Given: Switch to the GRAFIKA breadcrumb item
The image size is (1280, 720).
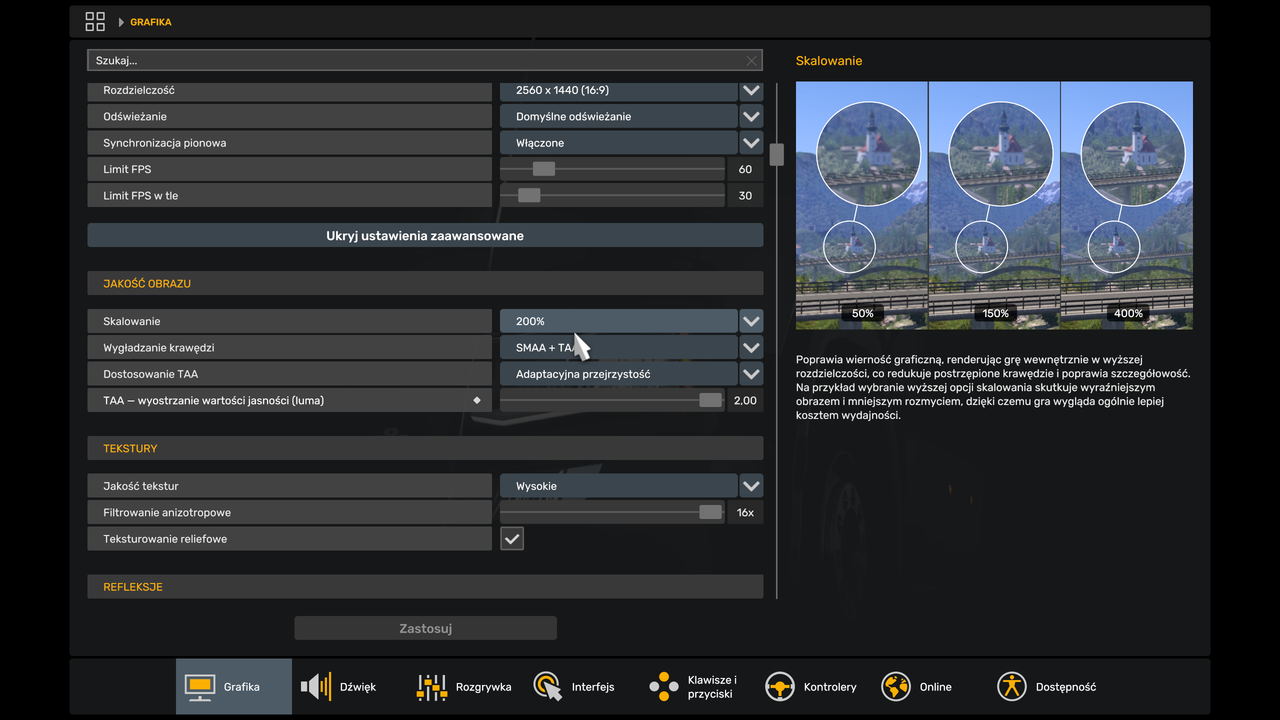Looking at the screenshot, I should coord(151,21).
